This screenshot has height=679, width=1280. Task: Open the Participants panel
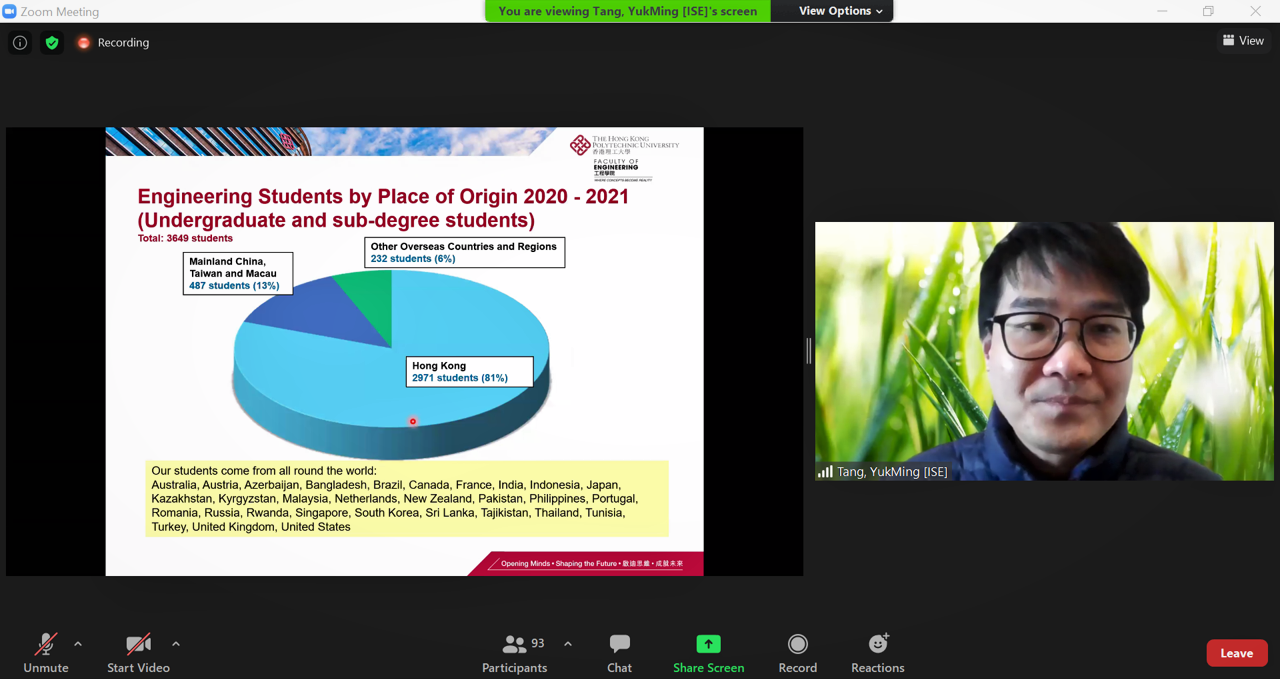[x=515, y=653]
